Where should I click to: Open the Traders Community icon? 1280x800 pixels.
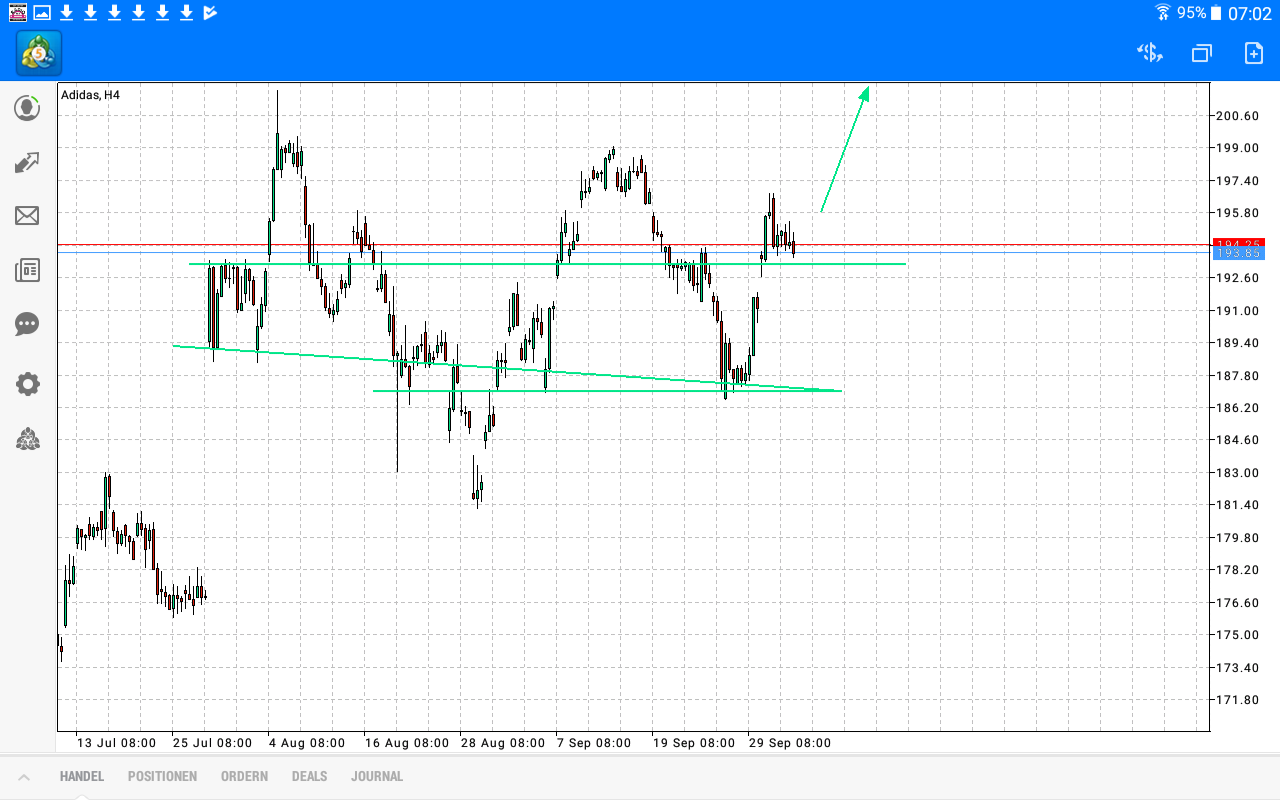[x=27, y=439]
